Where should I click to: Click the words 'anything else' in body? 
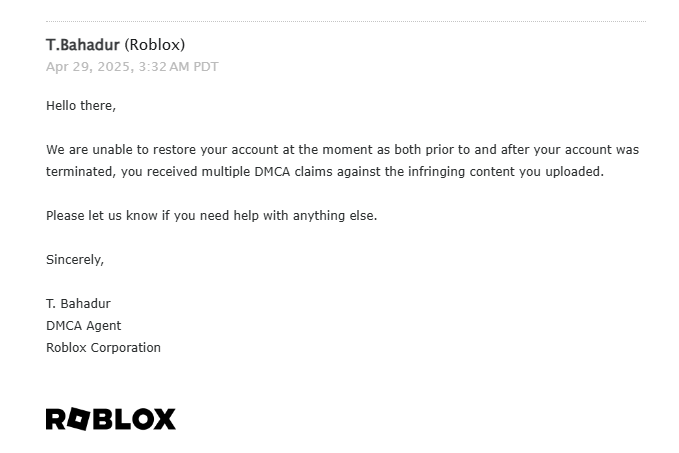(x=335, y=216)
